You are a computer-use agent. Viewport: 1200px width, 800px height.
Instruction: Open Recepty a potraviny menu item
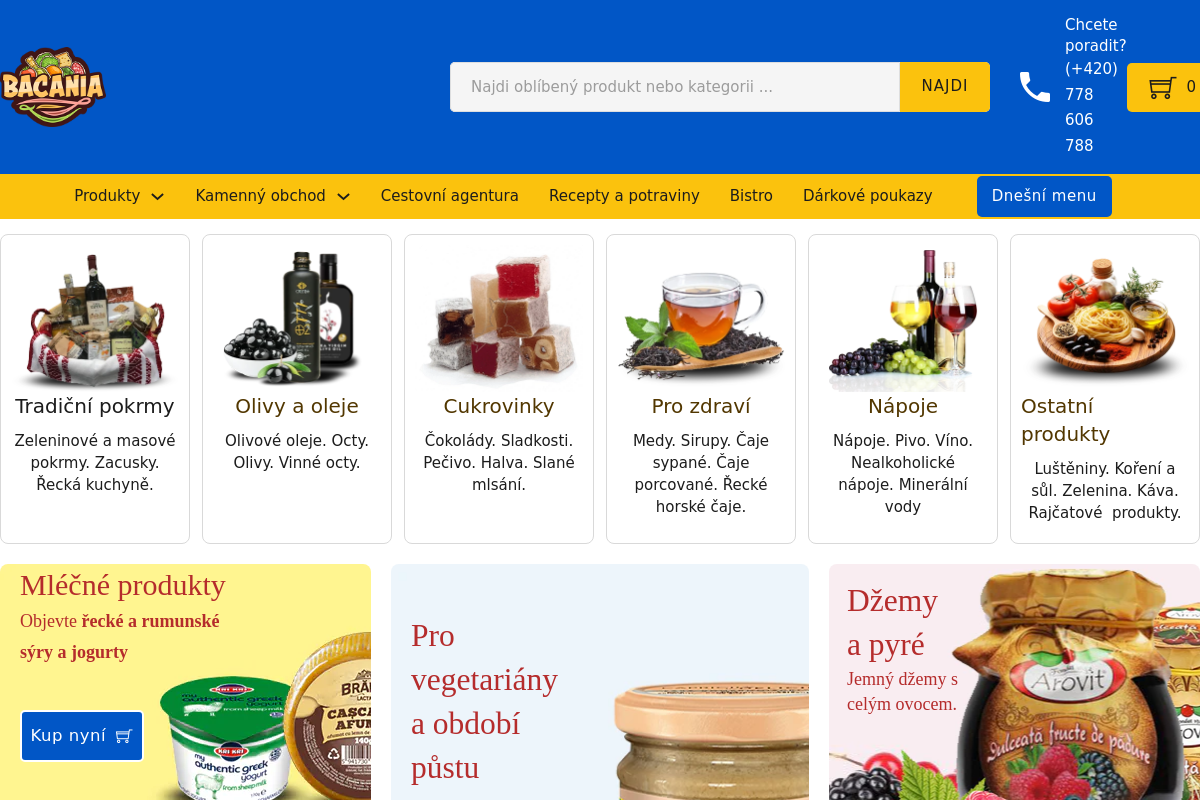click(x=624, y=196)
